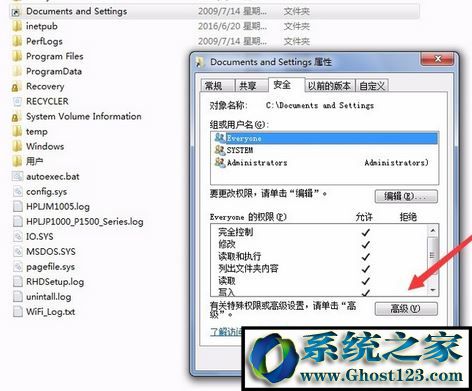Select the autoexec.bat file icon

(x=17, y=176)
